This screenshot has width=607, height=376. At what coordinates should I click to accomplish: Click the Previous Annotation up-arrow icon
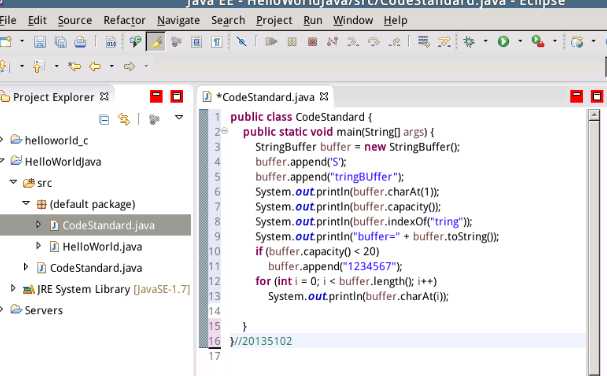37,67
